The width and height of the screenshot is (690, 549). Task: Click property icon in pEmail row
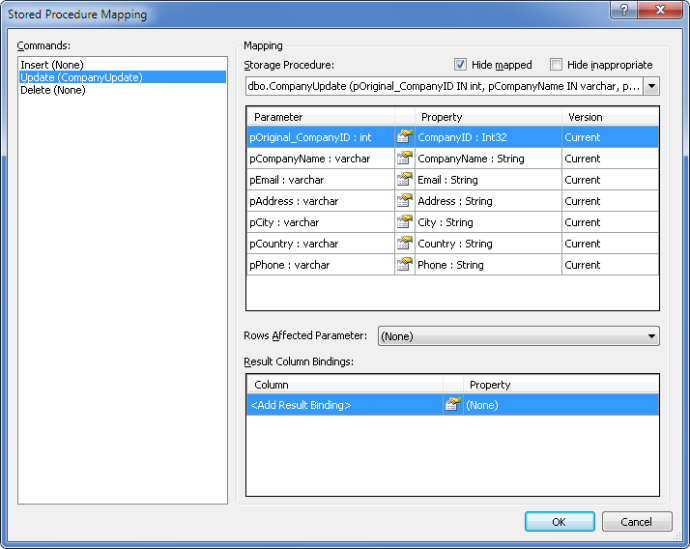[404, 180]
